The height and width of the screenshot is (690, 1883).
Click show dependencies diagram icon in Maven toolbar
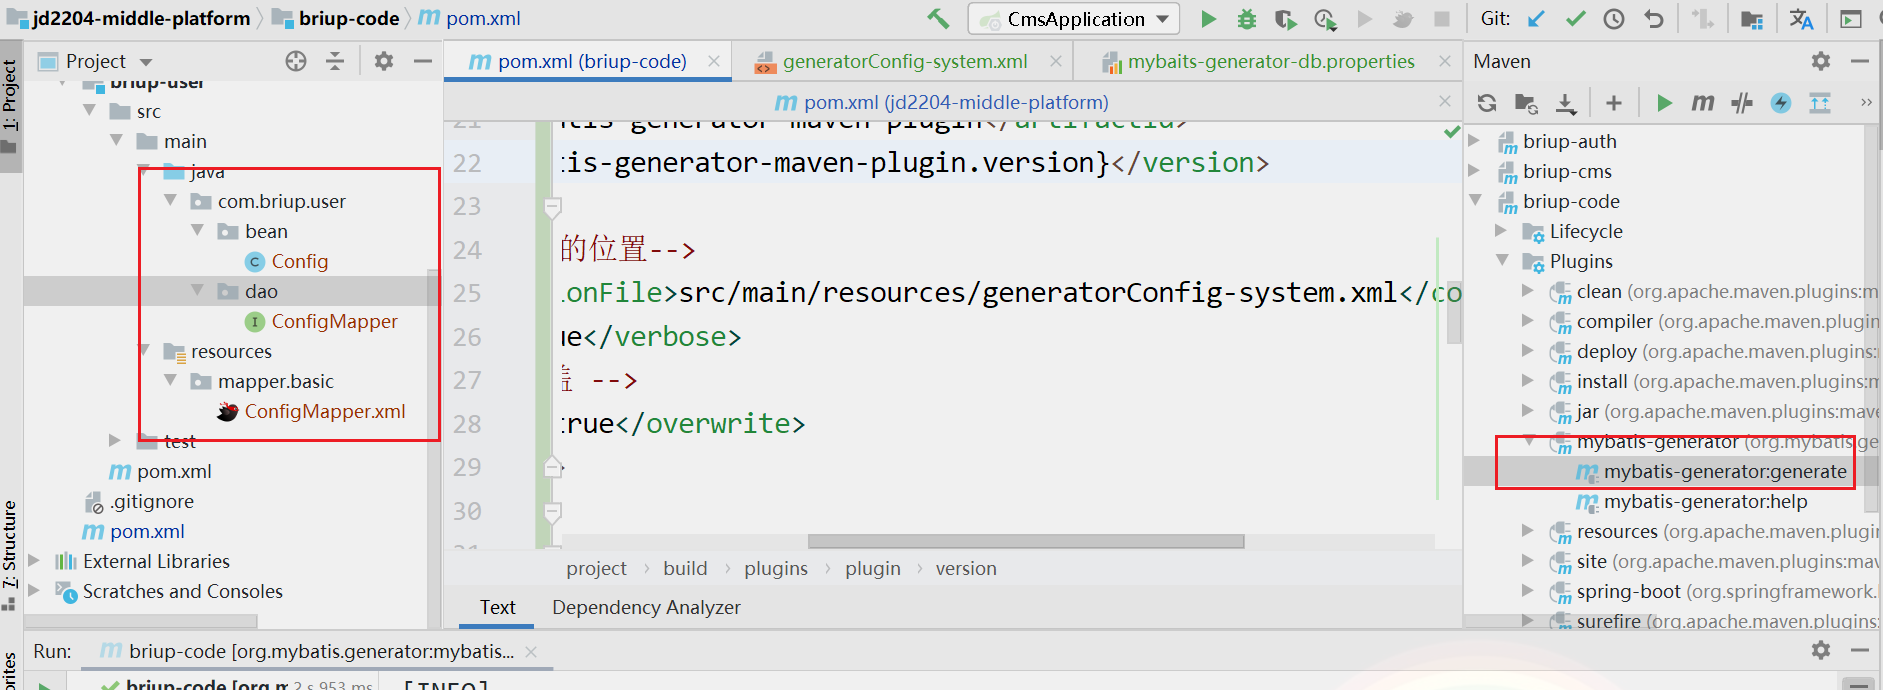[x=1820, y=103]
